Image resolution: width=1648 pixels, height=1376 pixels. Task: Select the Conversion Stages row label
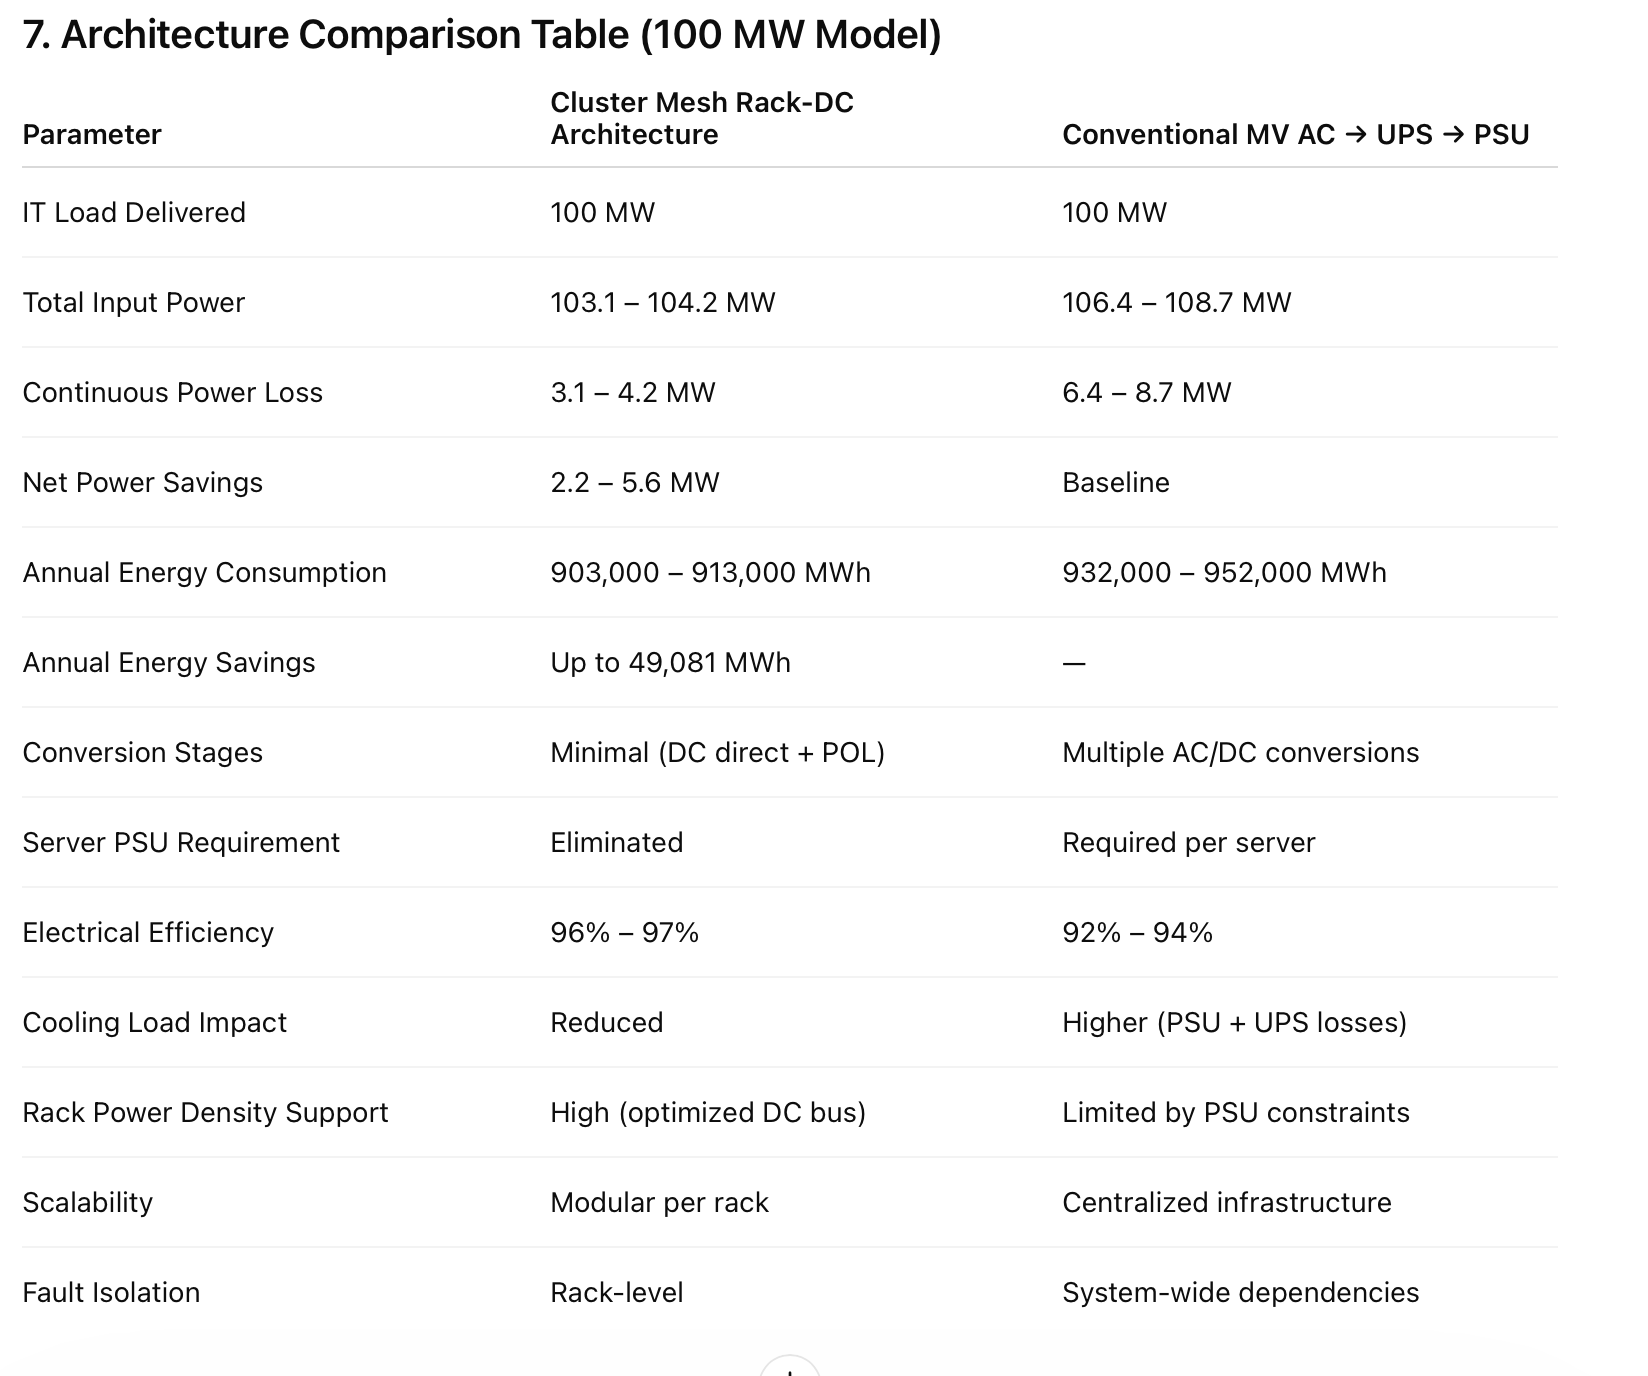142,753
